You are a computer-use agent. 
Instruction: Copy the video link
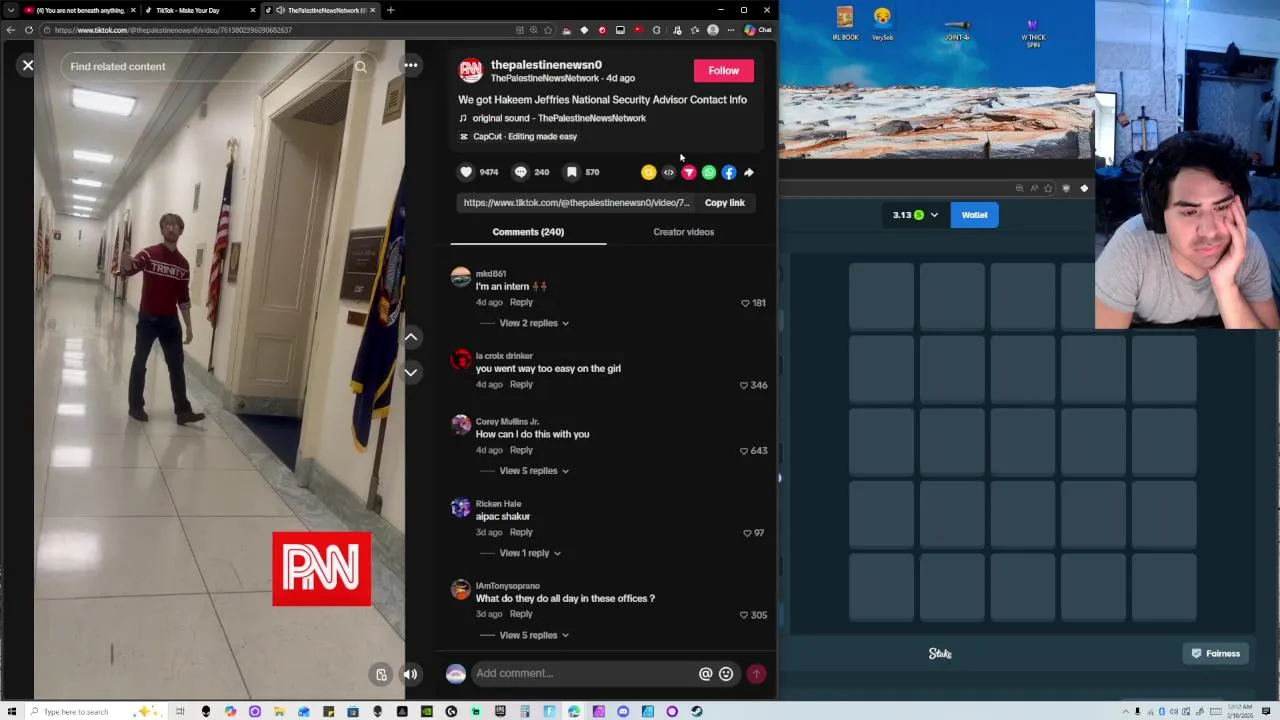coord(724,202)
